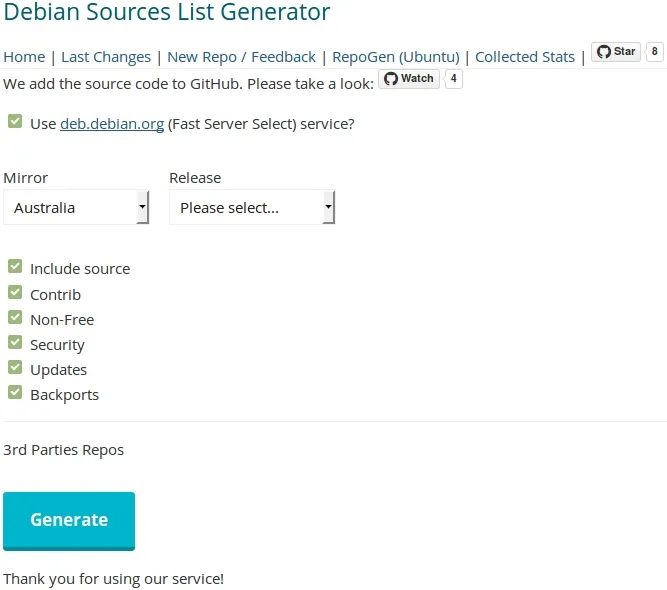Image resolution: width=667 pixels, height=590 pixels.
Task: Open the Collected Stats page
Action: [525, 57]
